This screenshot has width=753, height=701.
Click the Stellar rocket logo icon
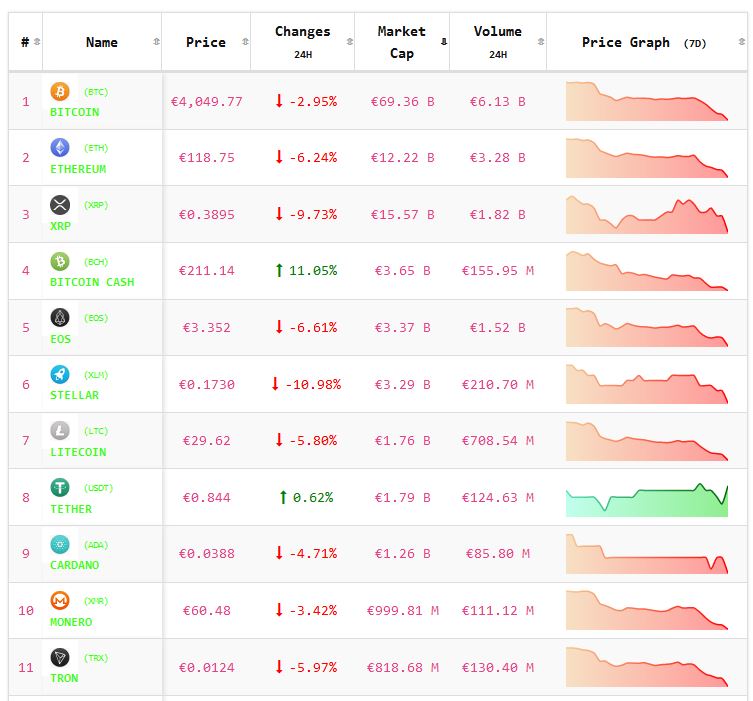click(60, 374)
